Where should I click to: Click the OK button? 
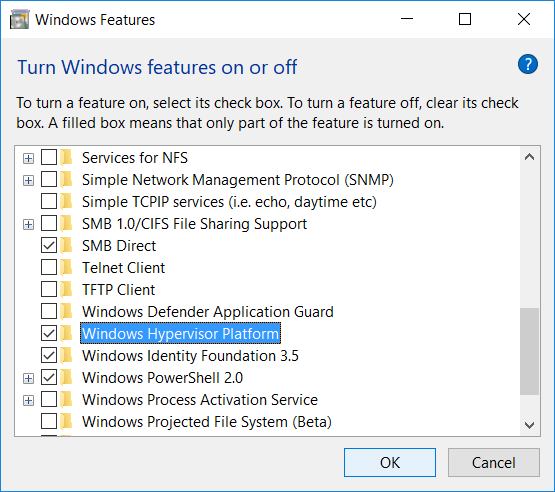click(x=390, y=463)
